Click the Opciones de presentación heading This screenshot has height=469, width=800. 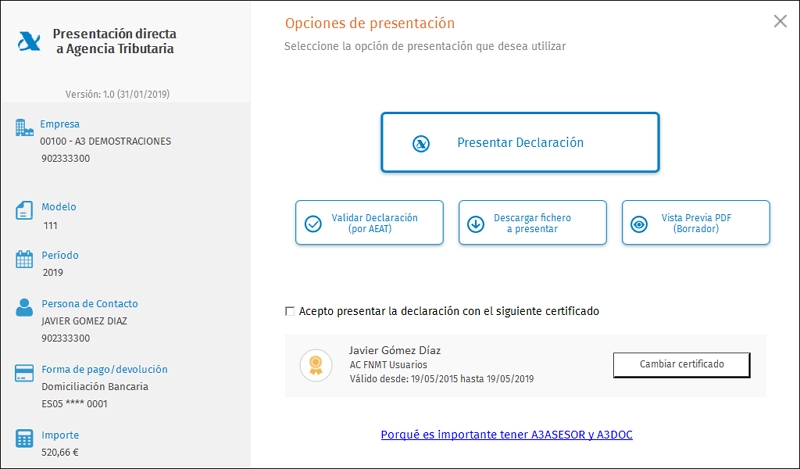point(369,23)
